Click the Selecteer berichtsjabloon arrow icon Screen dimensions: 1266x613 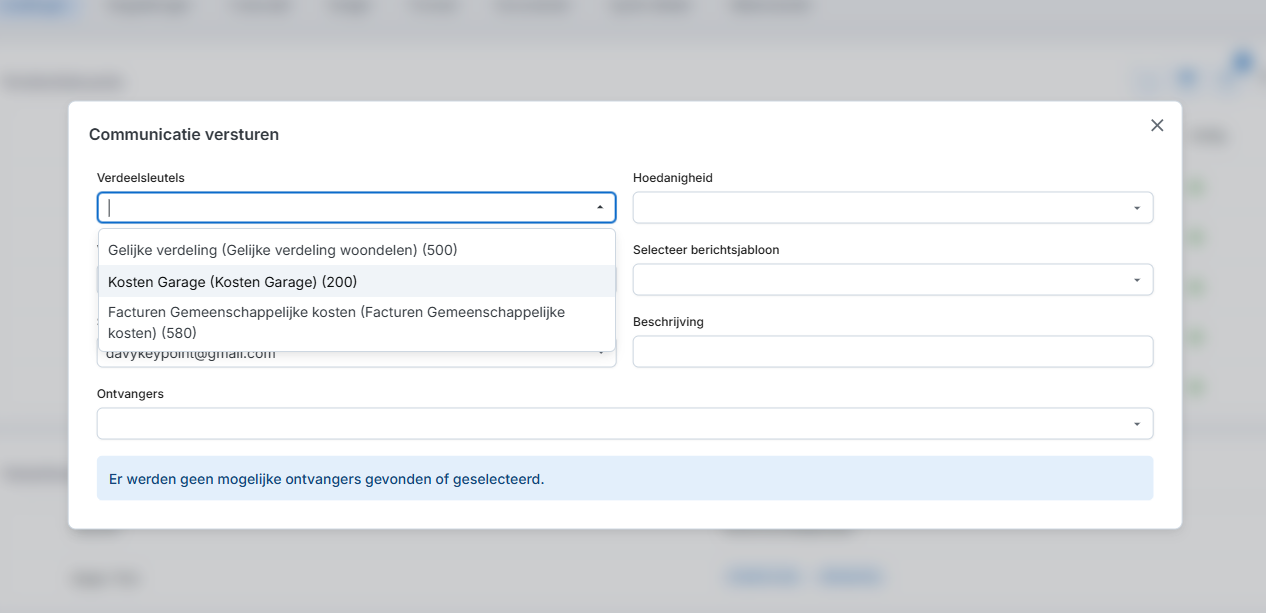1137,280
